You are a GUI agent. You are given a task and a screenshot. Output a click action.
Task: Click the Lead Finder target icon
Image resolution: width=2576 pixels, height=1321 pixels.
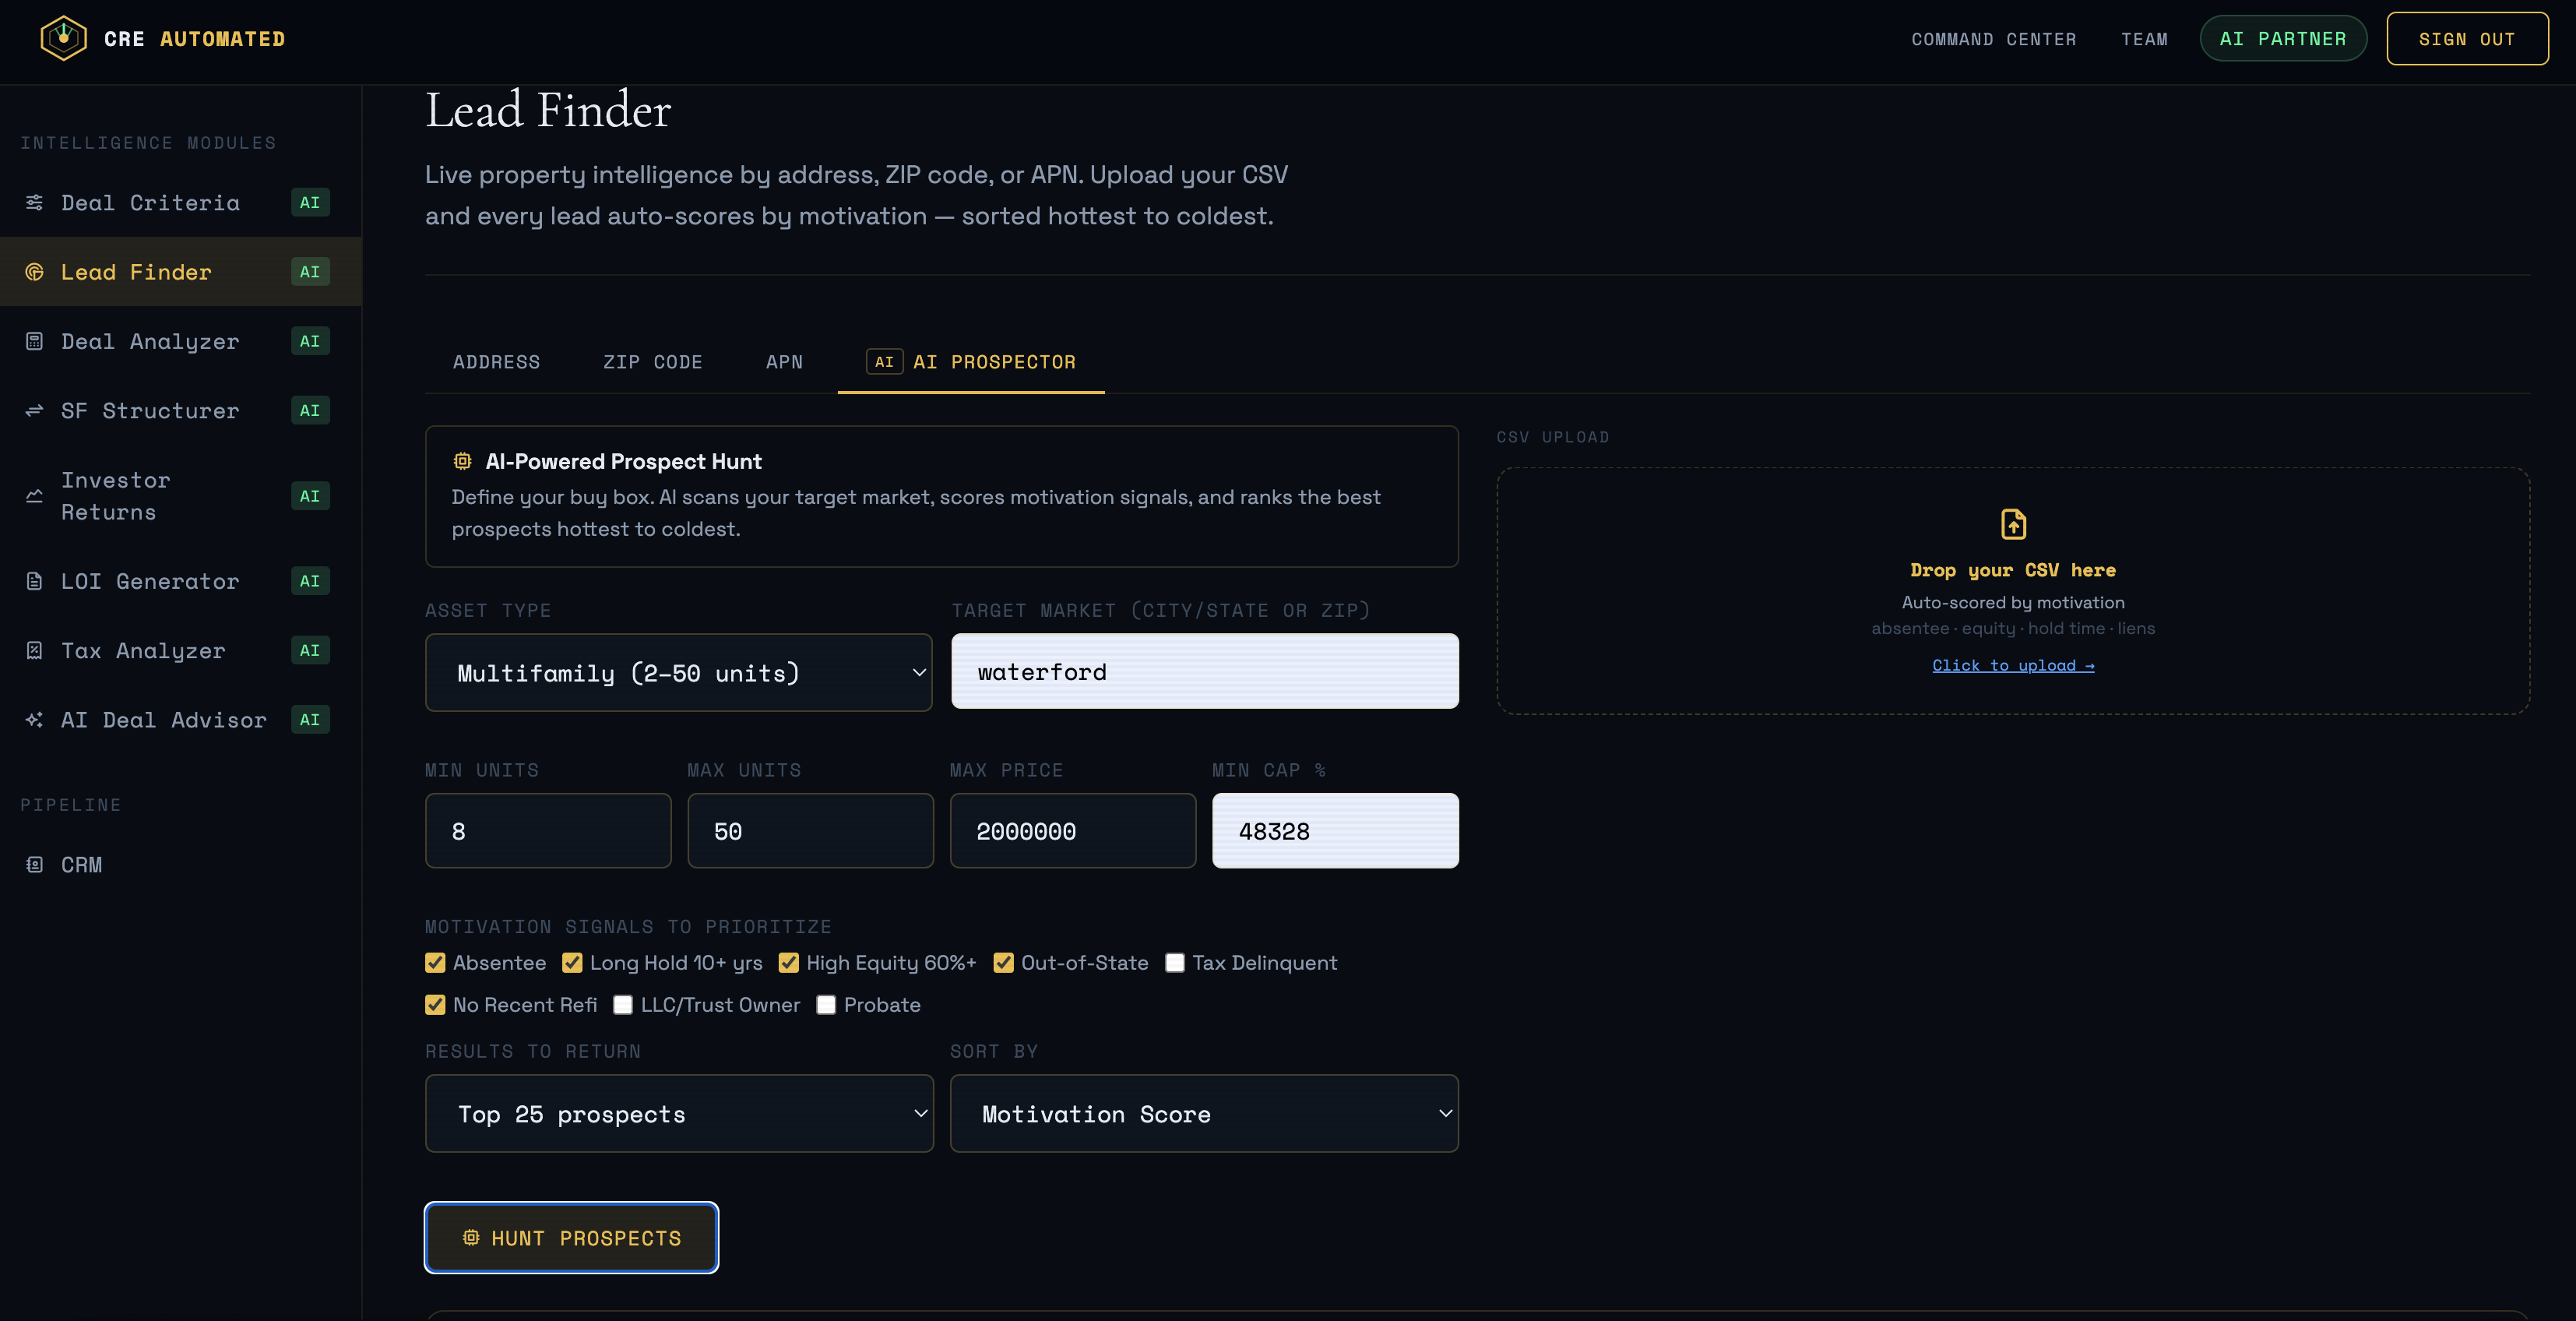[34, 272]
